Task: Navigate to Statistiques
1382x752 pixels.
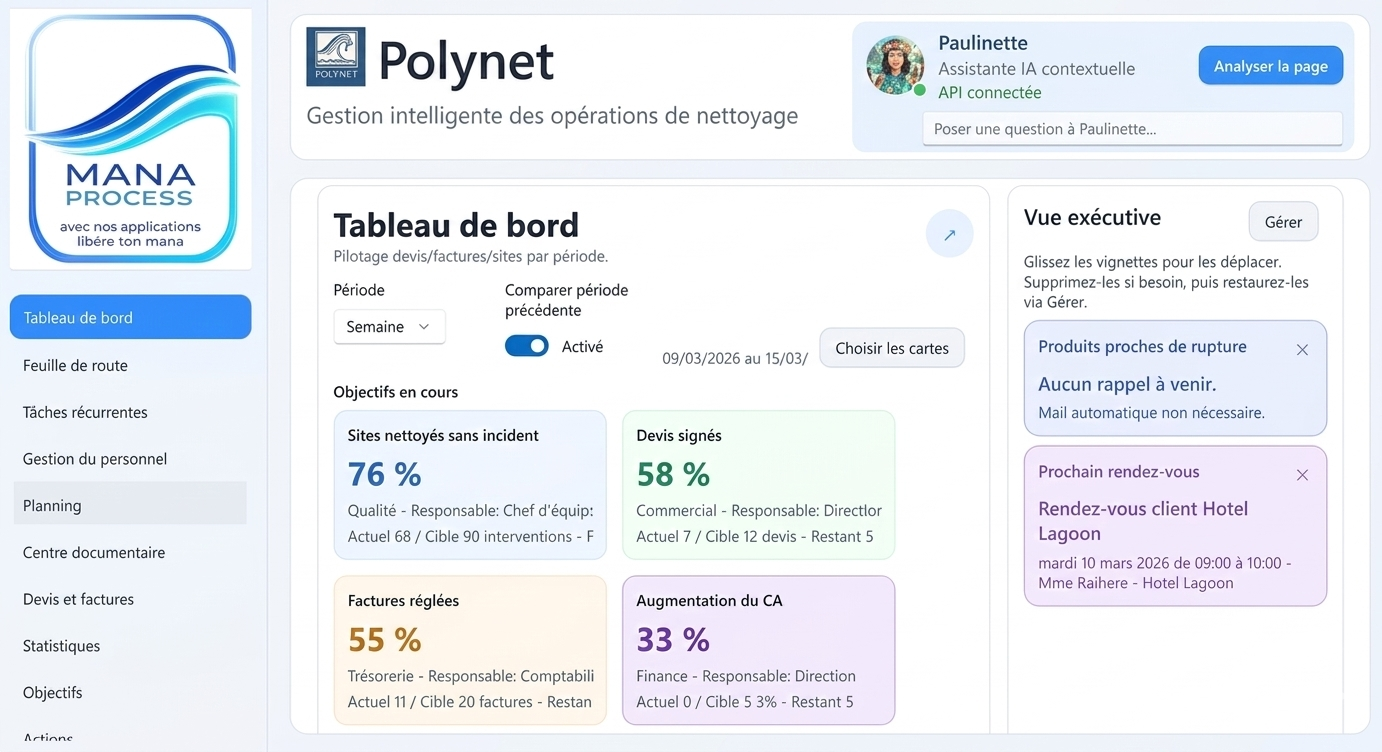Action: 61,646
